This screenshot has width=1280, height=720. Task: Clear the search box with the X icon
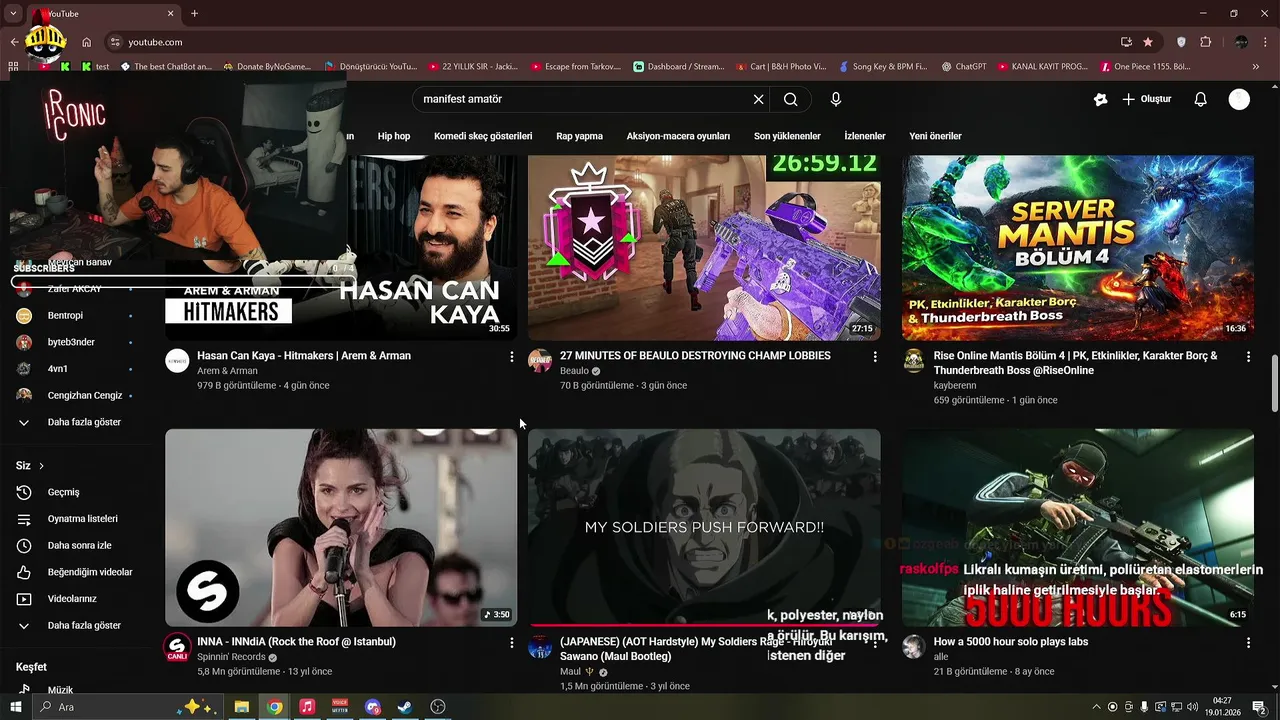[758, 99]
